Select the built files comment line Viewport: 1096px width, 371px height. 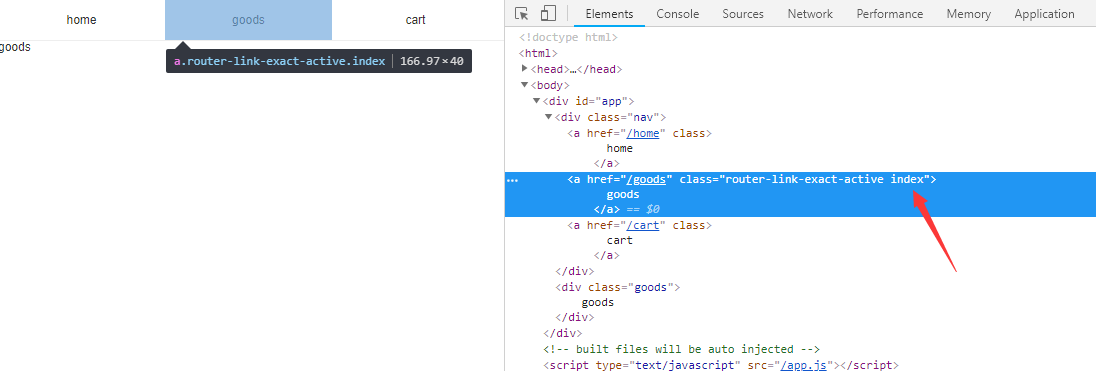(682, 349)
